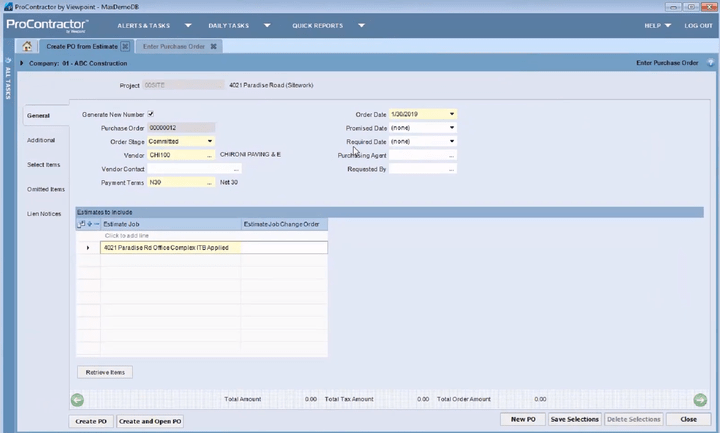Expand the Company 01 - ABC Construction bar

coord(21,63)
